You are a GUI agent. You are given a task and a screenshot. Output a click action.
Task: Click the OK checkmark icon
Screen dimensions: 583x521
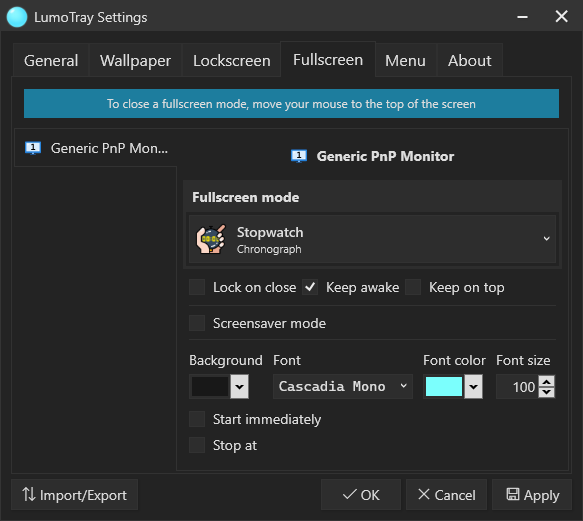click(349, 494)
